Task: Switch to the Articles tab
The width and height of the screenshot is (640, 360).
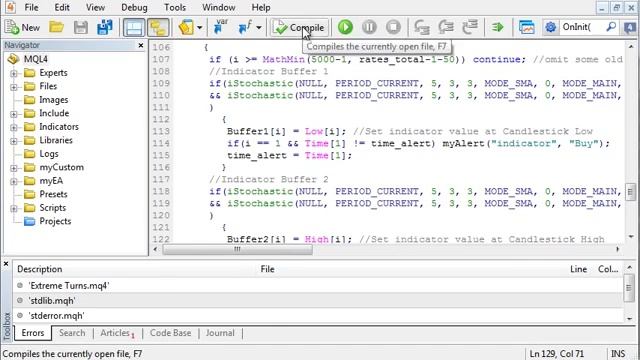Action: click(x=117, y=333)
